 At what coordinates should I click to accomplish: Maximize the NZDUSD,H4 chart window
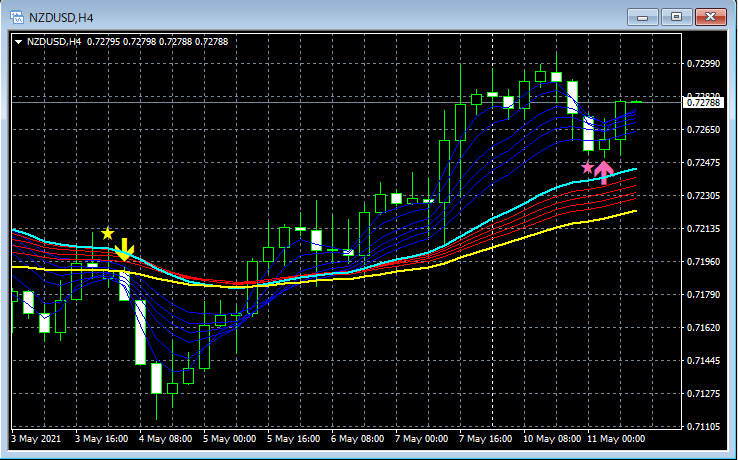click(x=676, y=17)
